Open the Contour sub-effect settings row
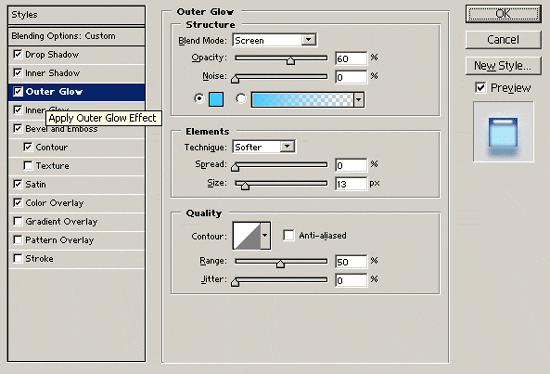Viewport: 550px width, 374px height. [x=76, y=147]
